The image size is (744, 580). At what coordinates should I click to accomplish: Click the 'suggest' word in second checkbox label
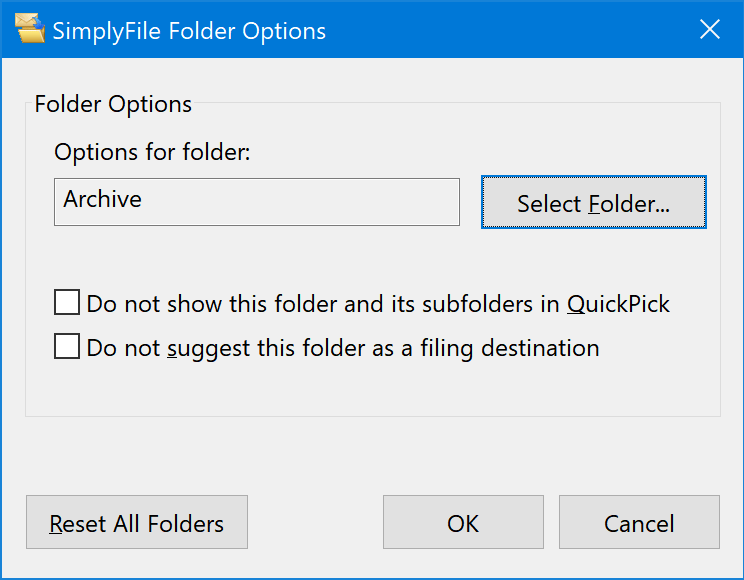click(208, 349)
